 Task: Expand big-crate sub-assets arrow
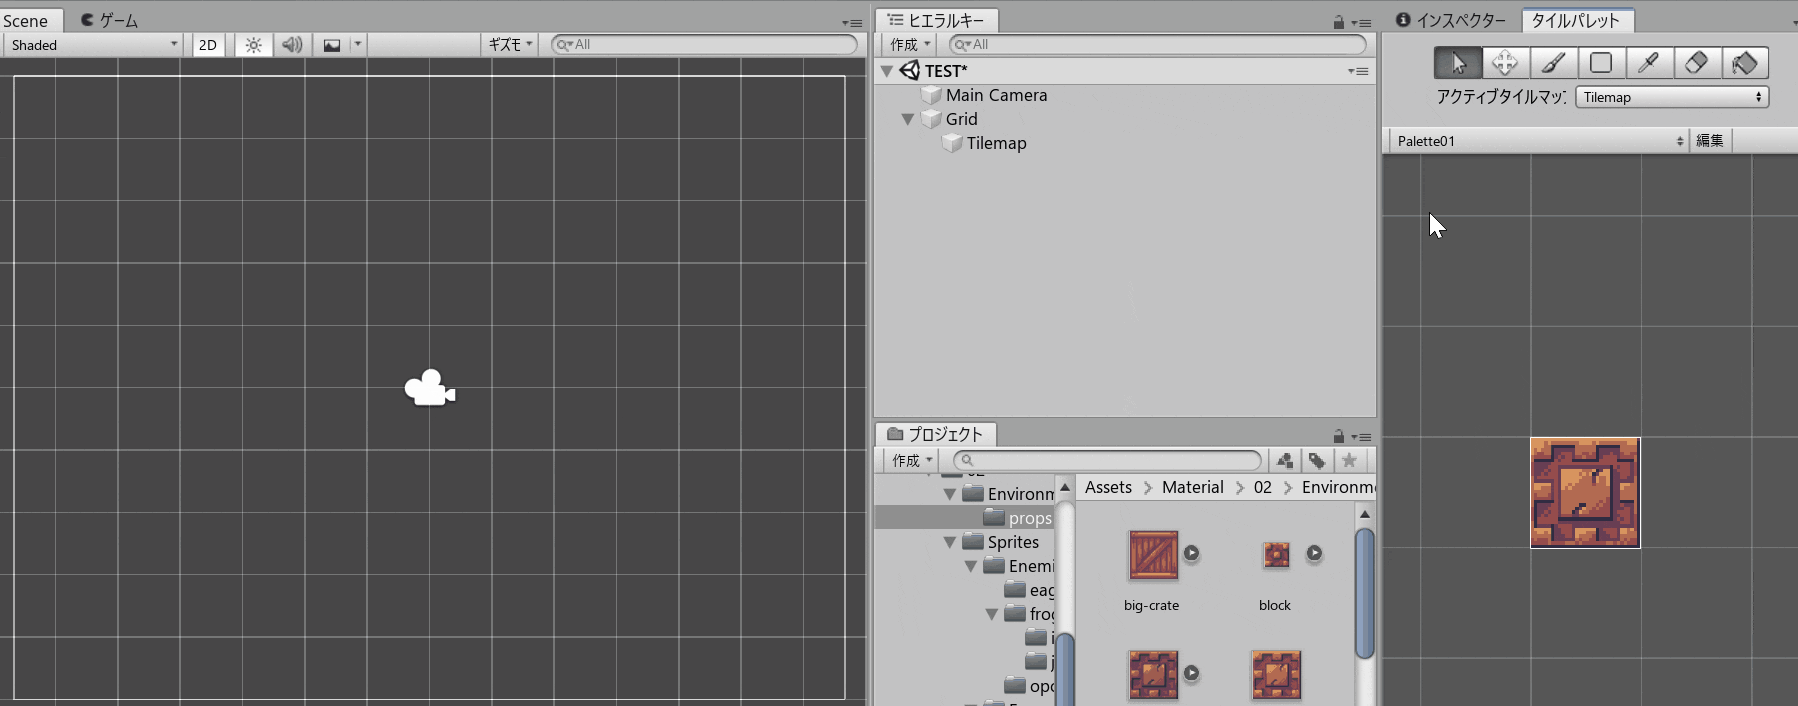[x=1191, y=553]
